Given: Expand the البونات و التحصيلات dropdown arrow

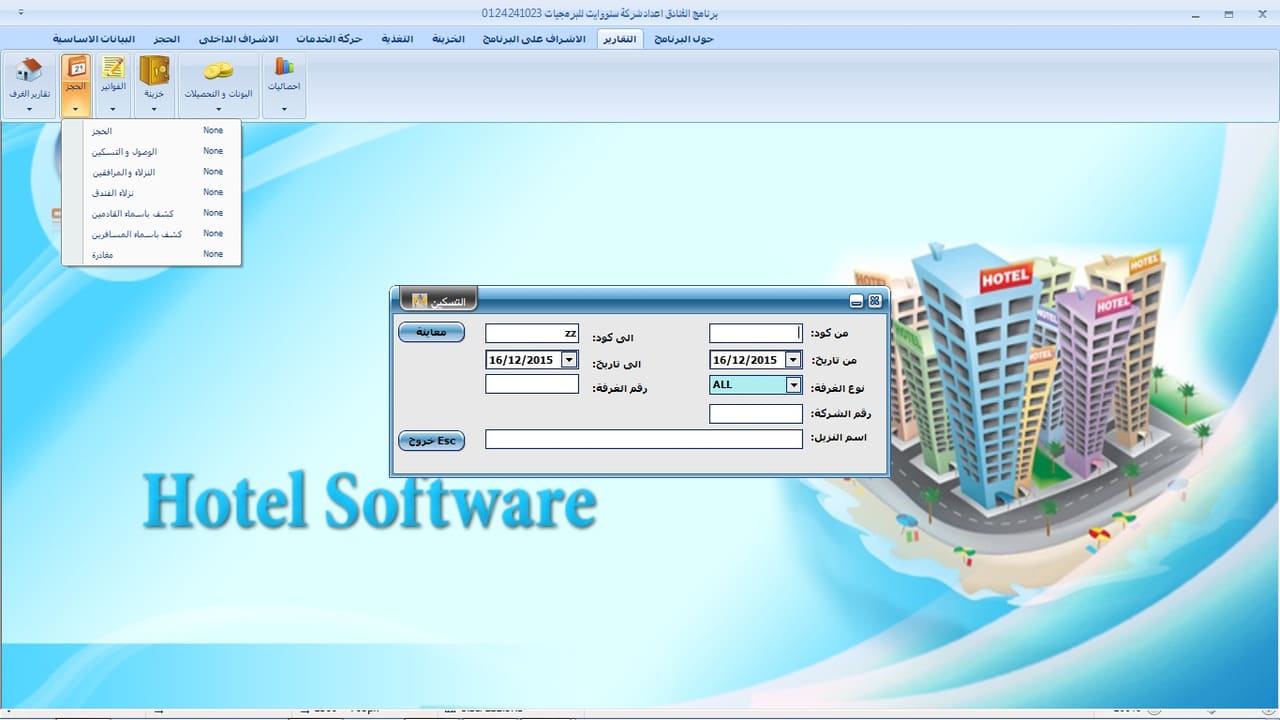Looking at the screenshot, I should tap(218, 109).
